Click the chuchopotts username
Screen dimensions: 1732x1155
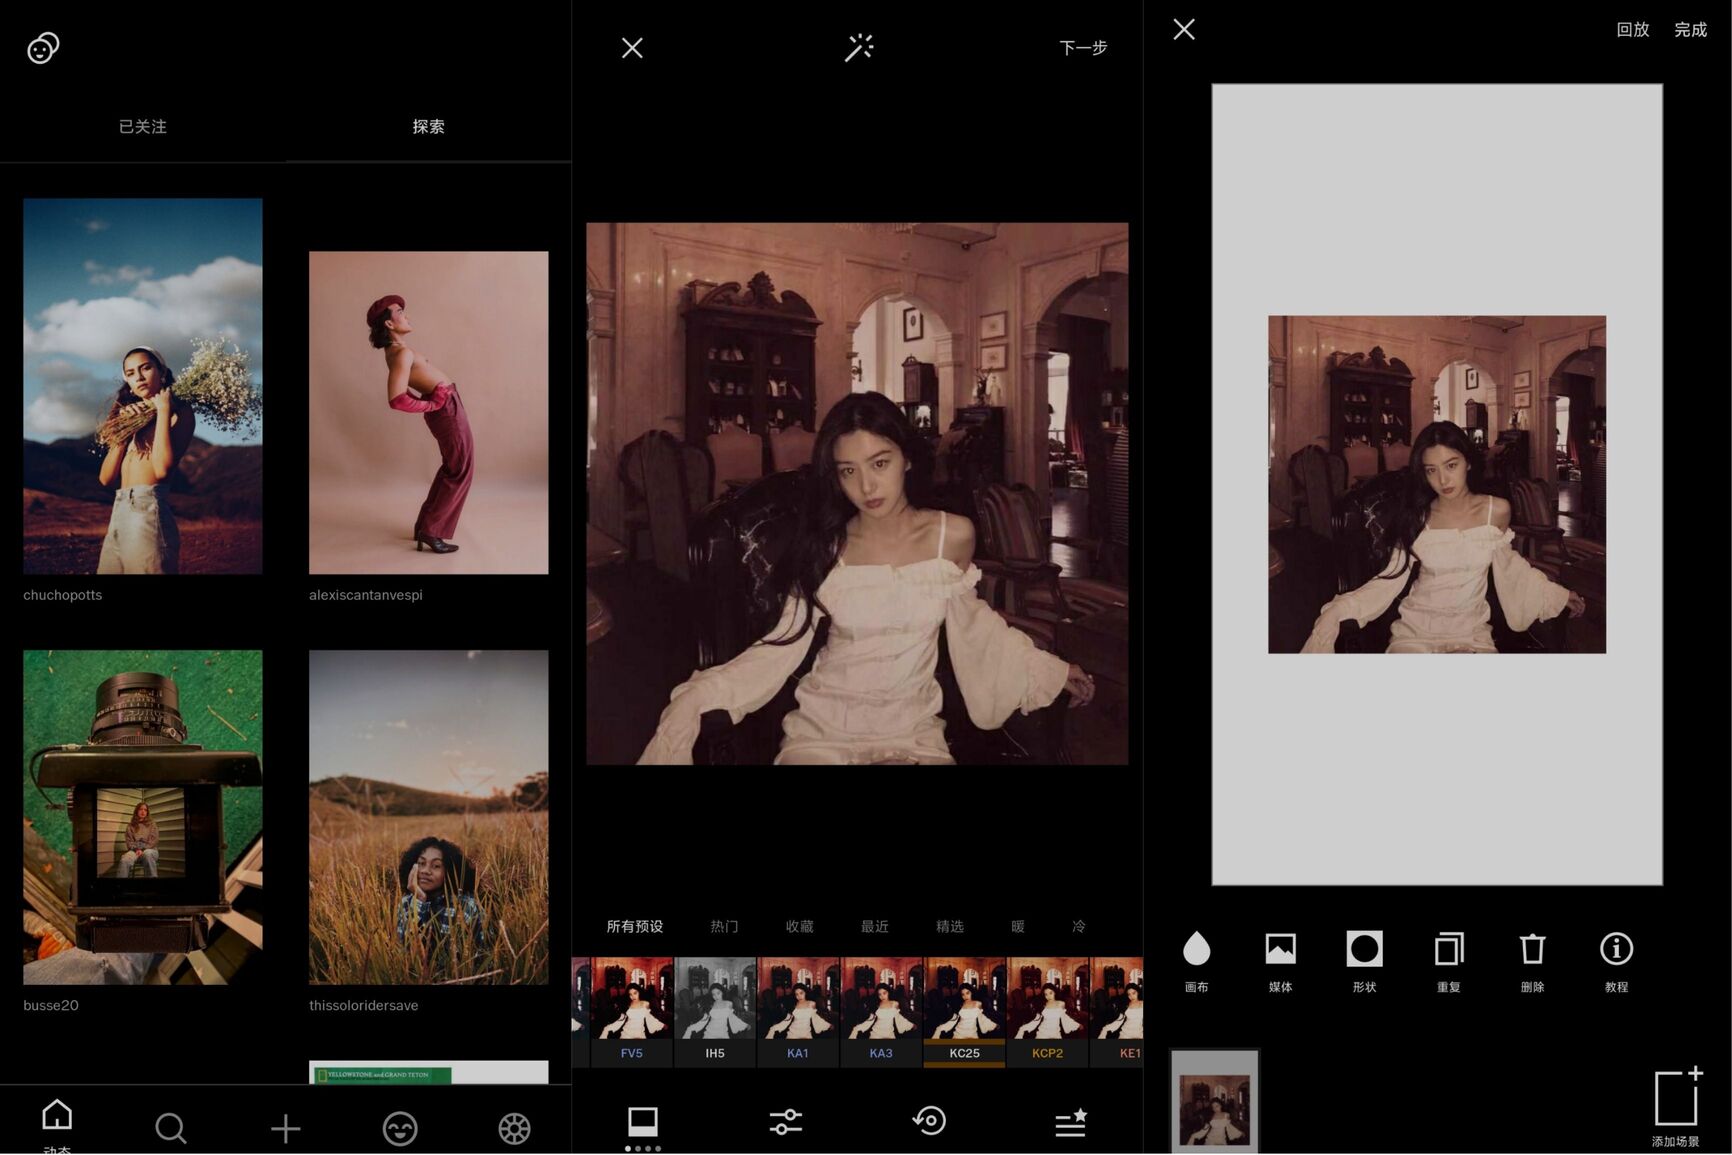pos(63,595)
